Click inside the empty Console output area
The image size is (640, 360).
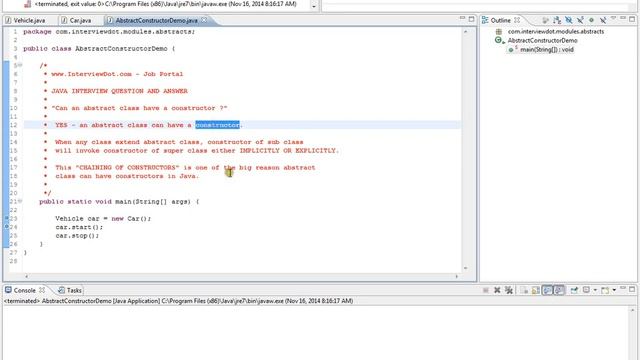314,333
